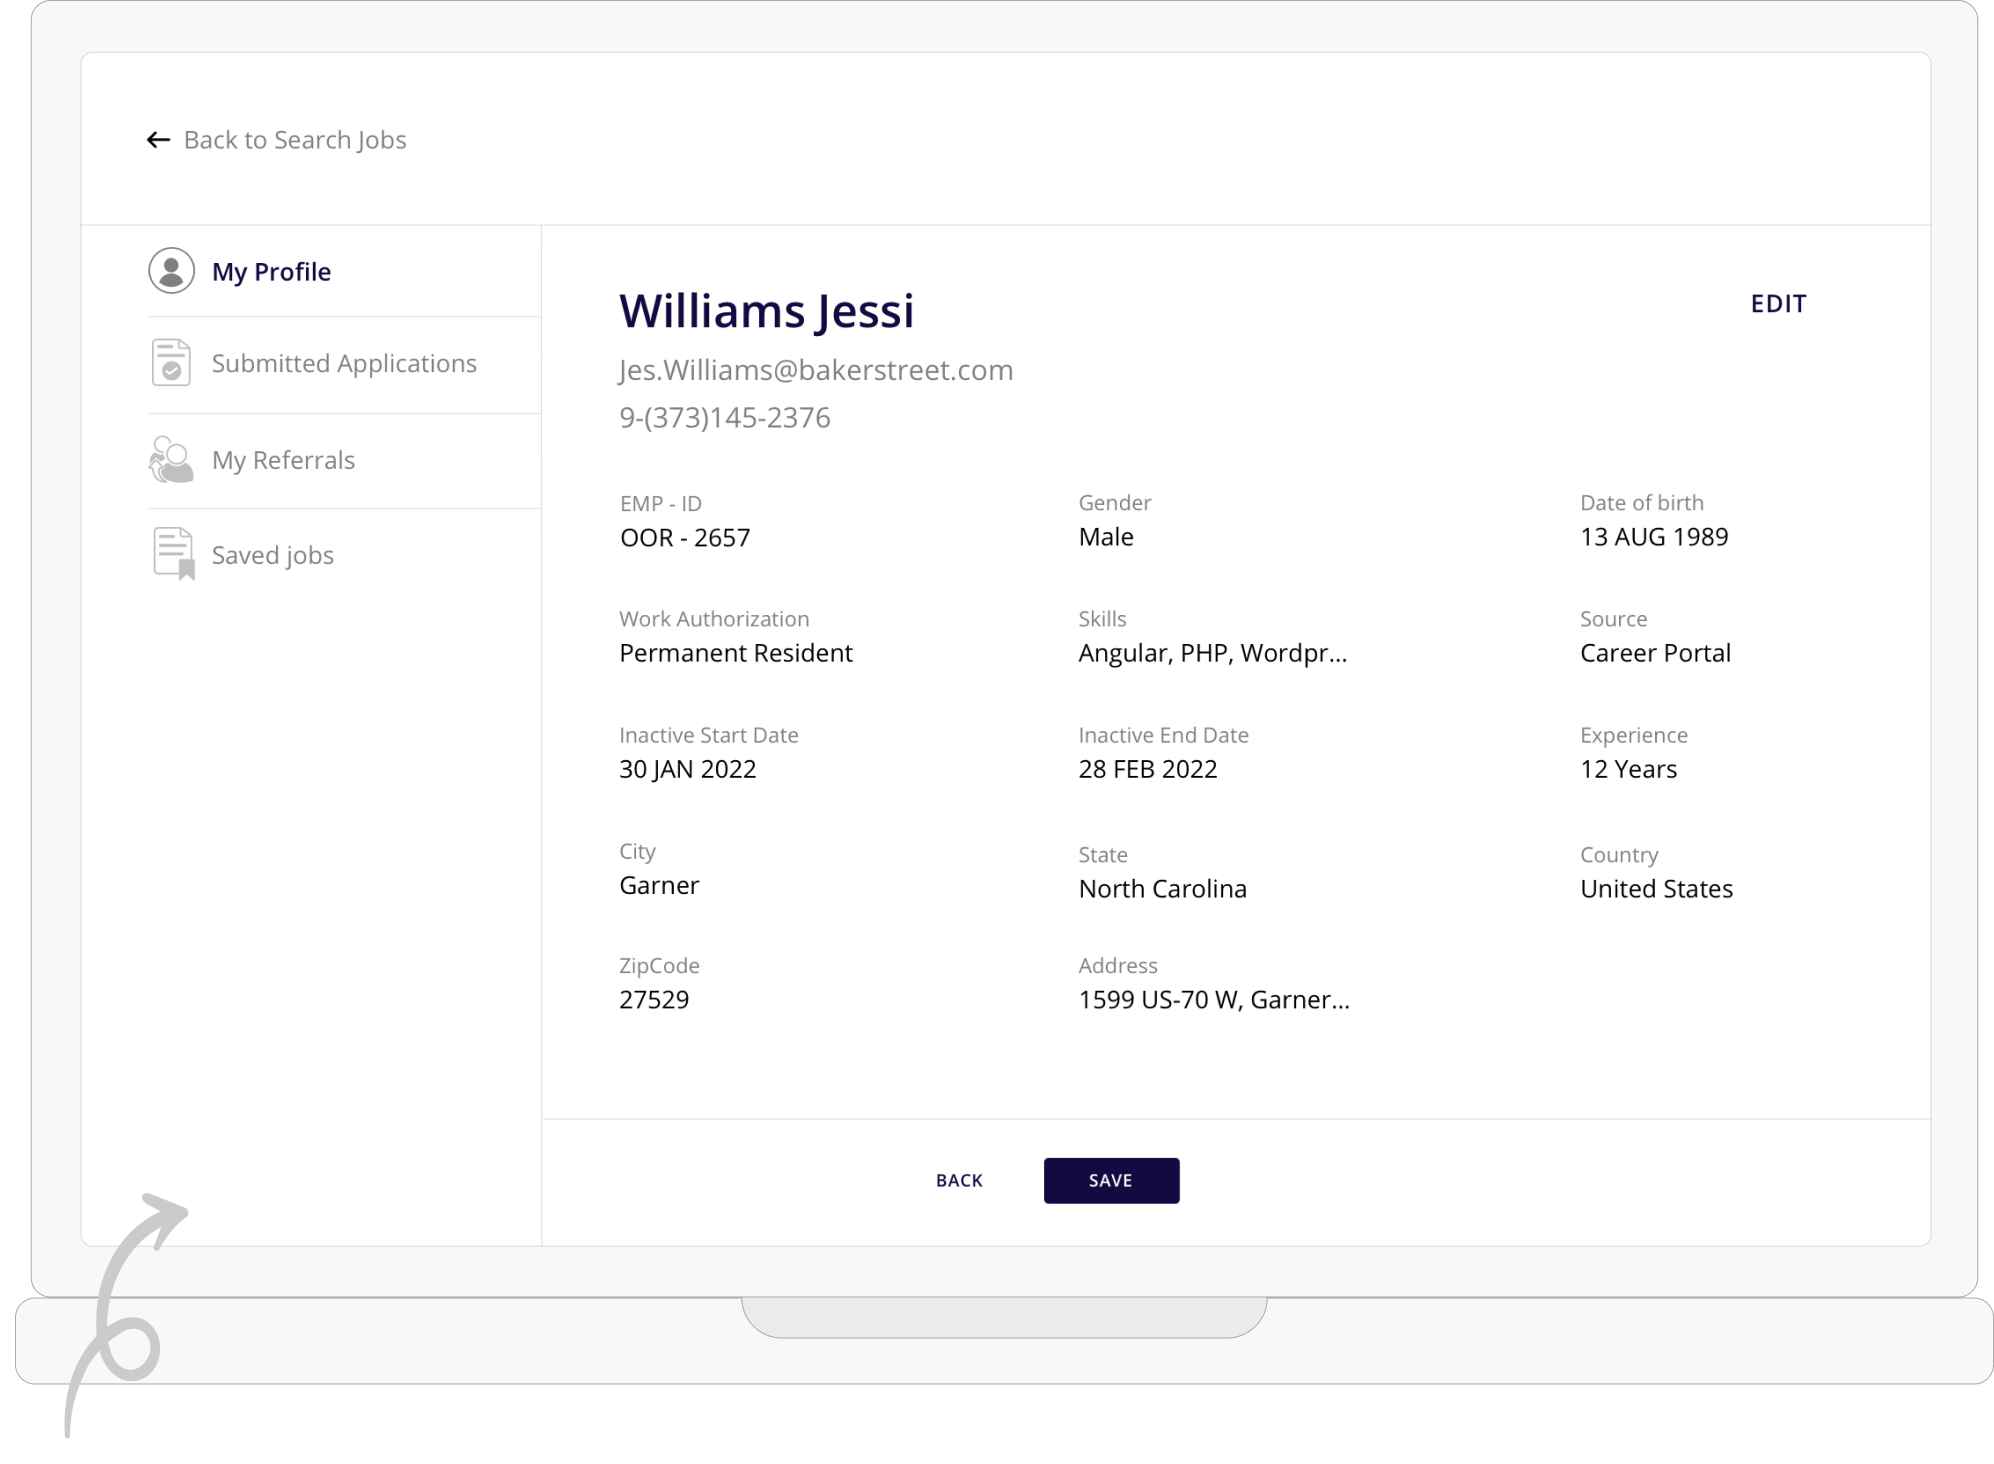This screenshot has width=1994, height=1464.
Task: Select Saved jobs in sidebar
Action: 272,555
